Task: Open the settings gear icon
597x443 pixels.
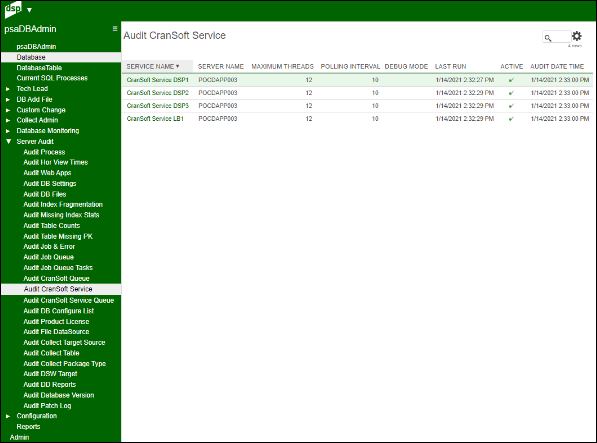Action: [x=577, y=36]
